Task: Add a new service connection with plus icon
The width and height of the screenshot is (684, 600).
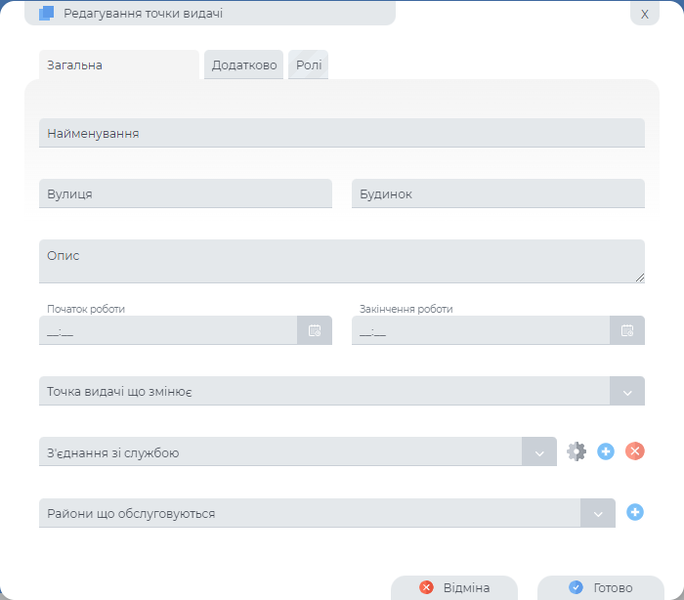Action: point(605,451)
